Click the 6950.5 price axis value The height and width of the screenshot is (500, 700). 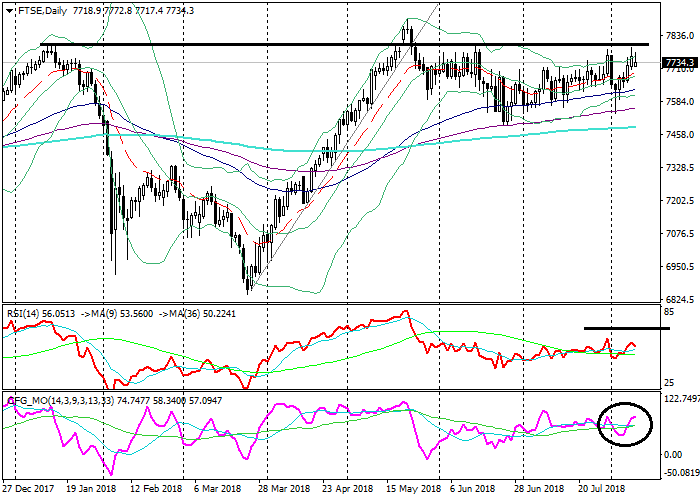[679, 267]
